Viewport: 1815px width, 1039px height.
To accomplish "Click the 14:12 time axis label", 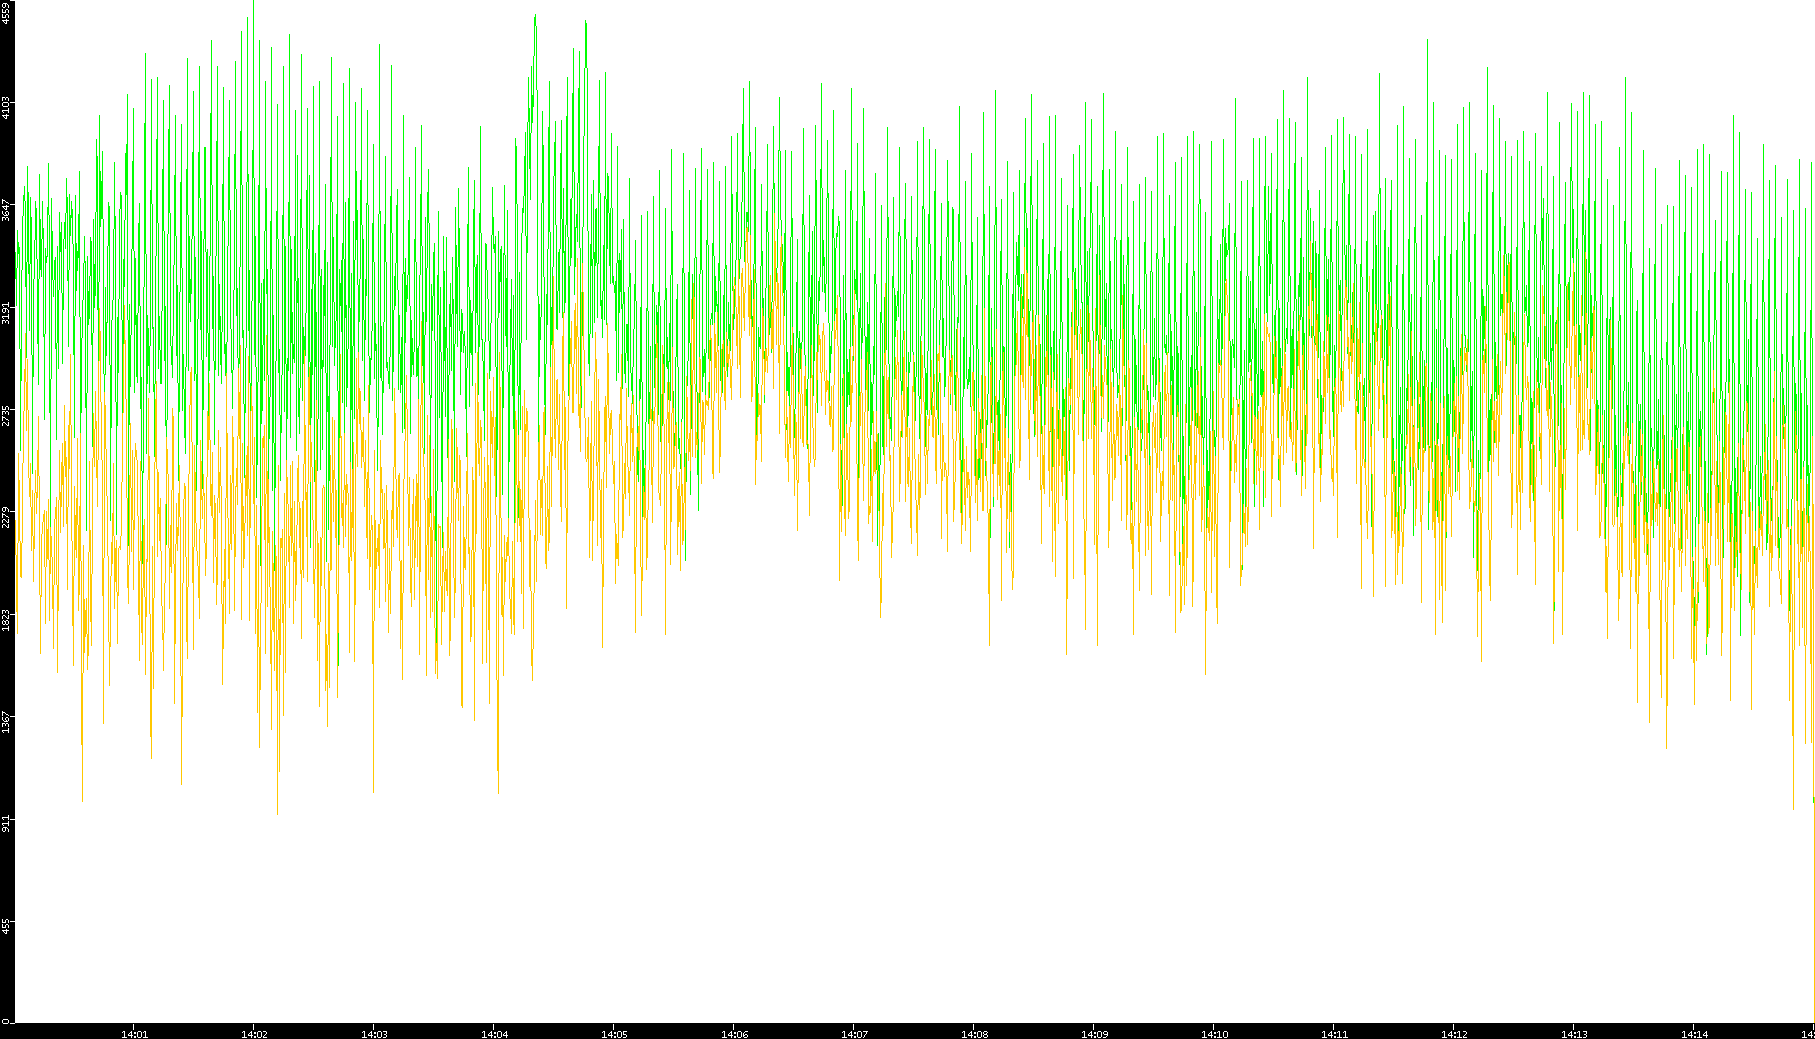I will tap(1454, 1034).
